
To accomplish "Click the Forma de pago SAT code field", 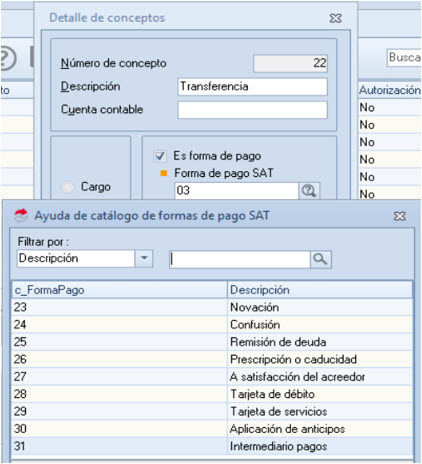I will pos(236,191).
